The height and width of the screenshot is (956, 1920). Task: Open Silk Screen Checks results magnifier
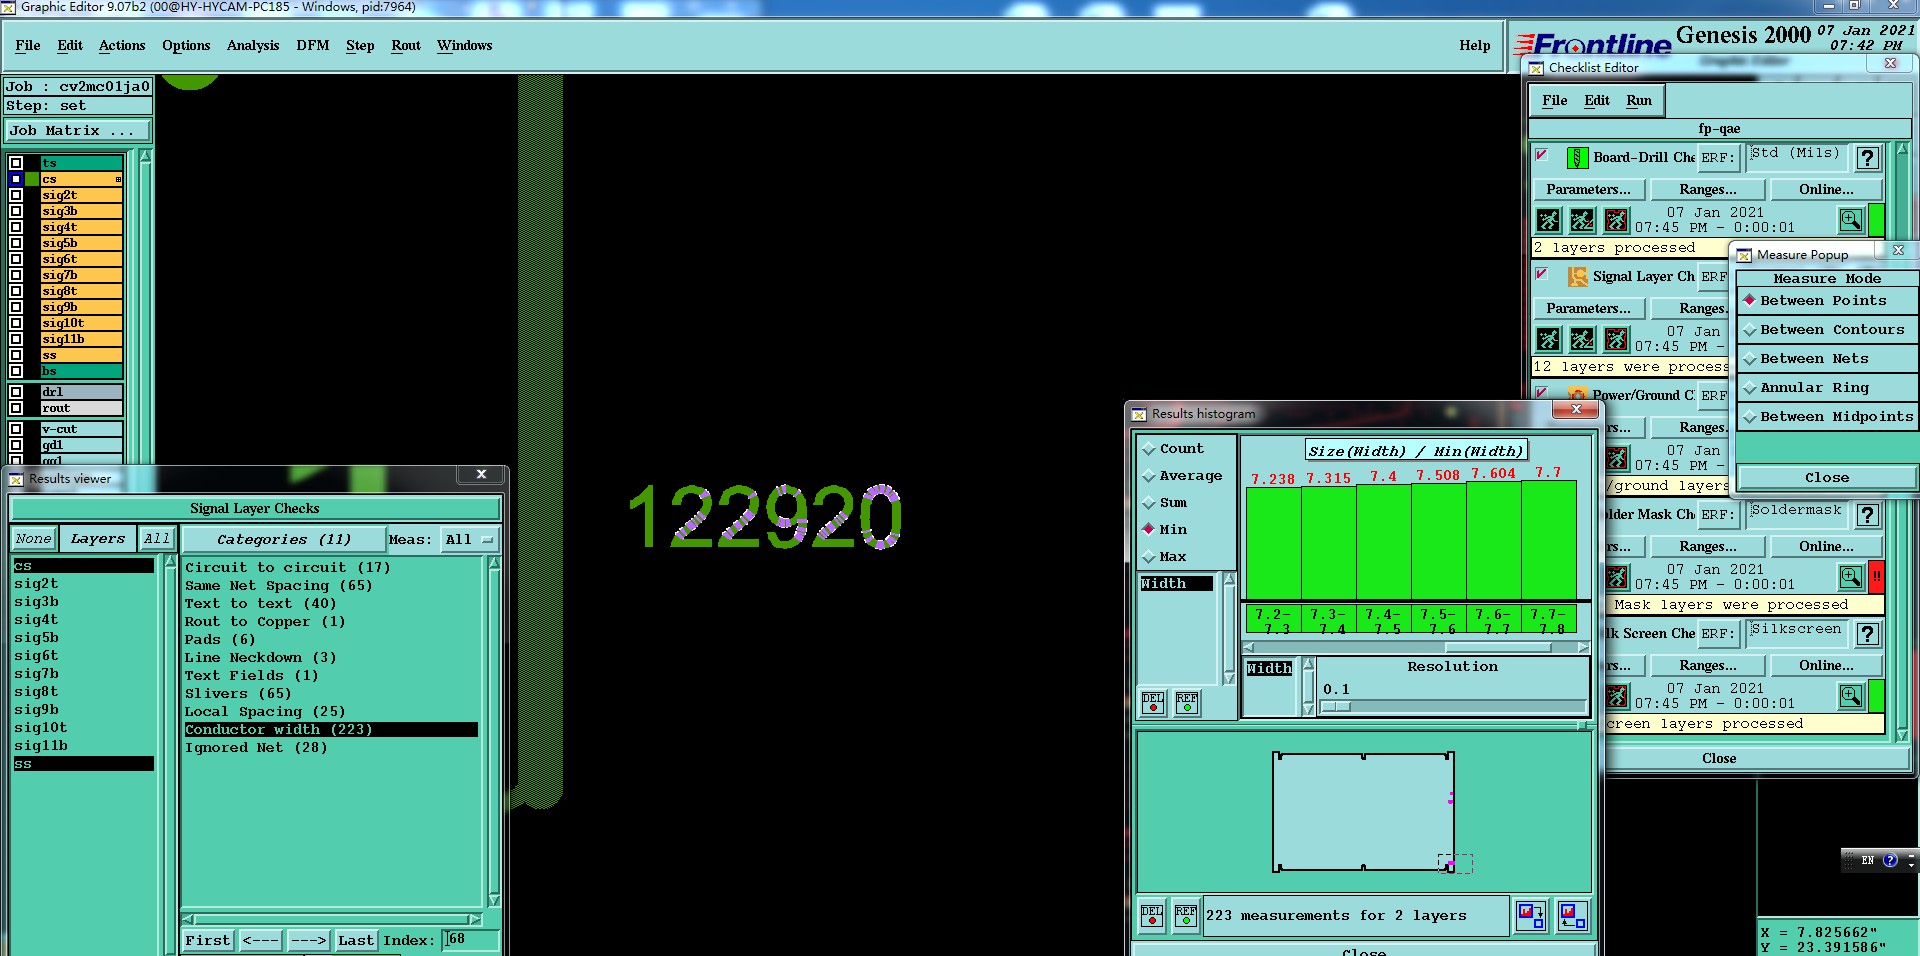coord(1851,696)
